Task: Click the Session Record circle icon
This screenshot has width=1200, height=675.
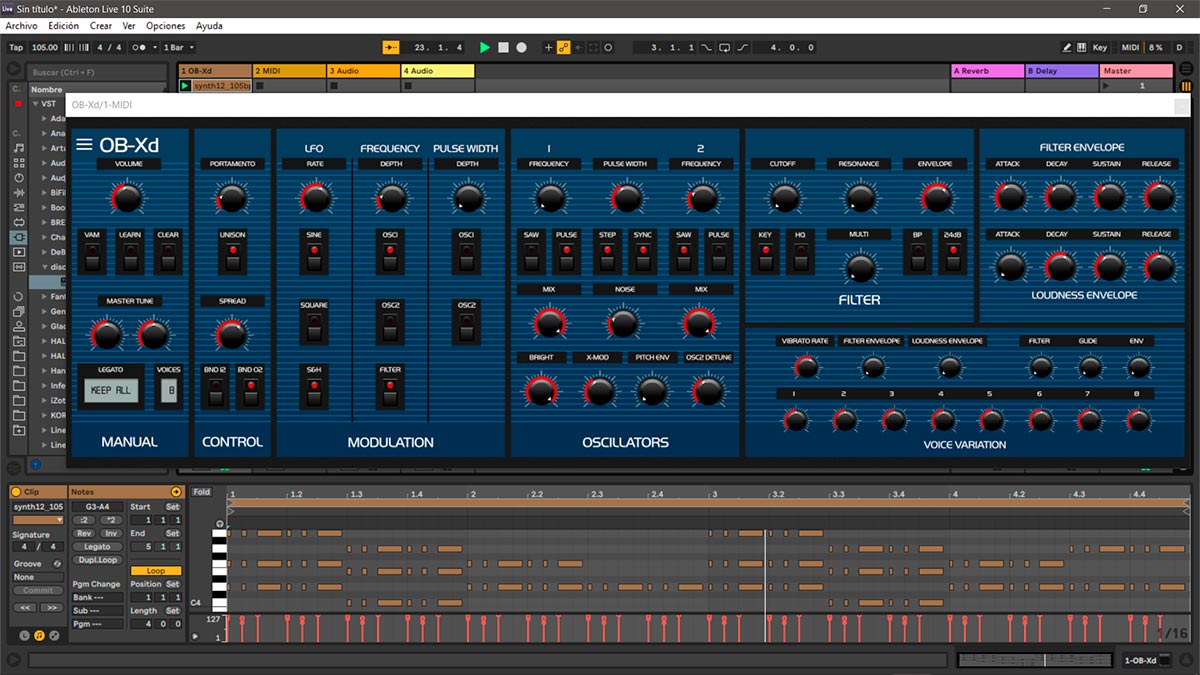Action: click(x=608, y=47)
